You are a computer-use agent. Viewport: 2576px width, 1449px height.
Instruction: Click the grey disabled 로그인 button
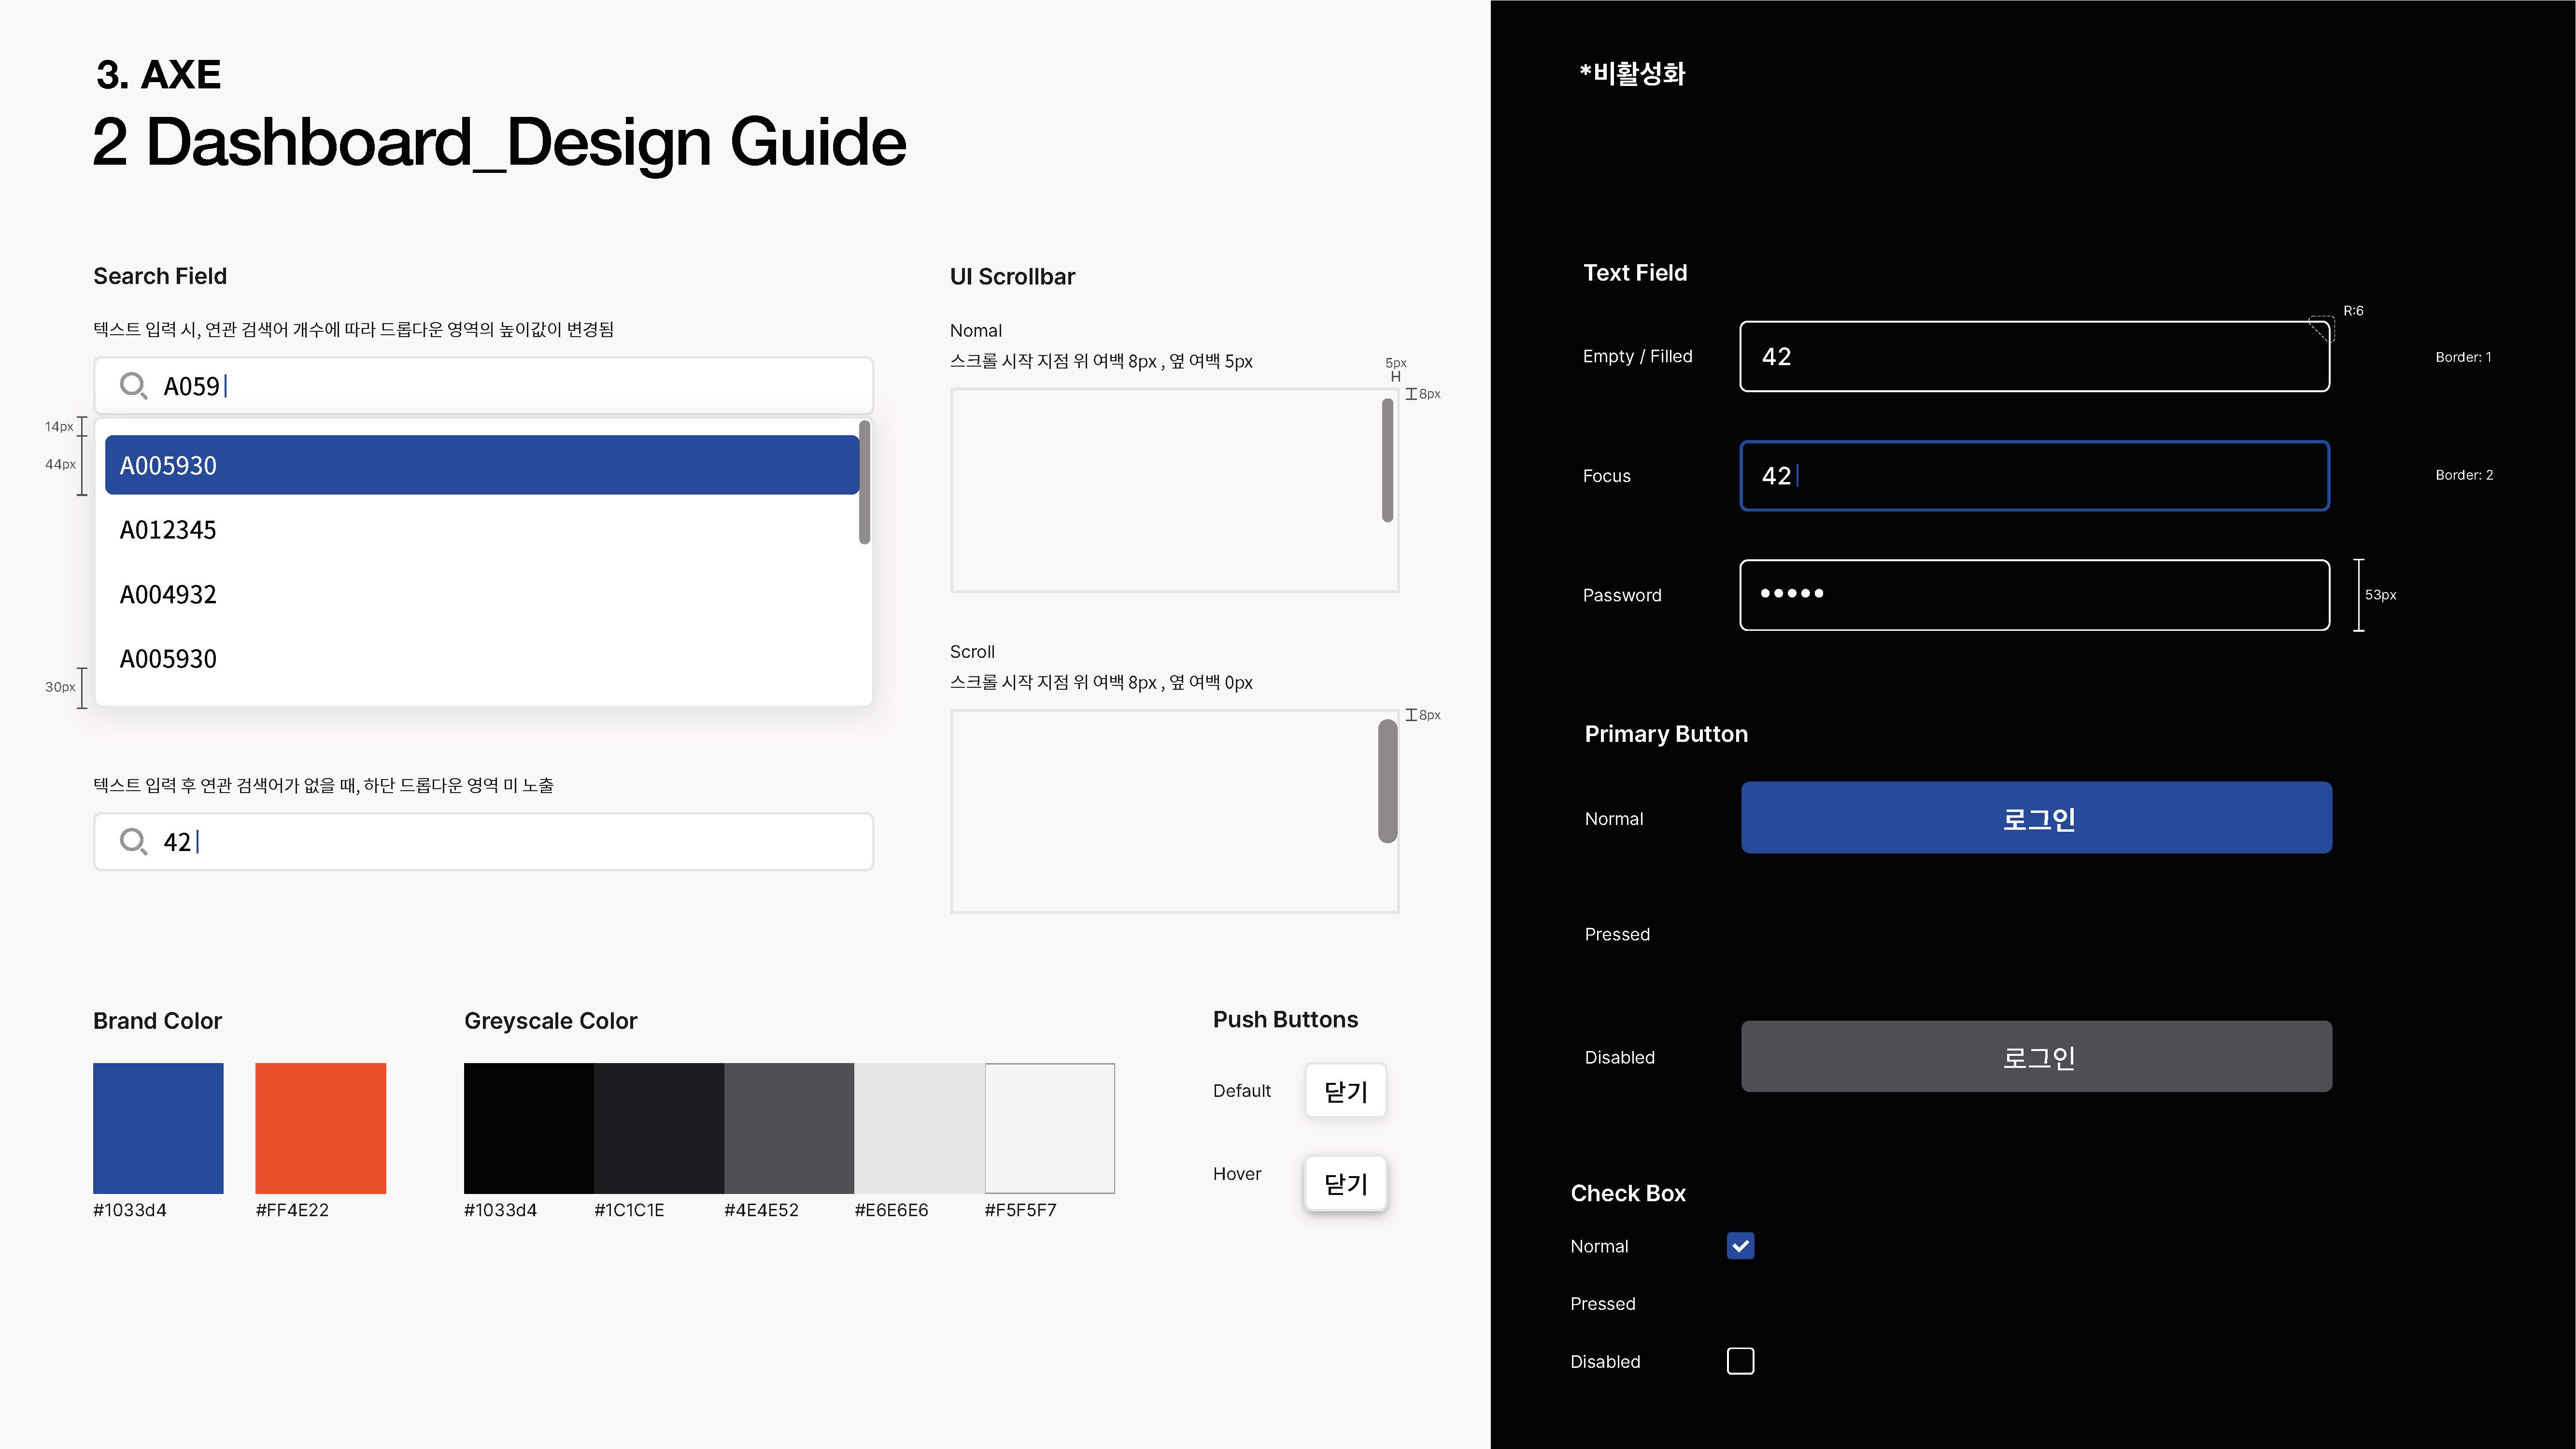[2036, 1056]
